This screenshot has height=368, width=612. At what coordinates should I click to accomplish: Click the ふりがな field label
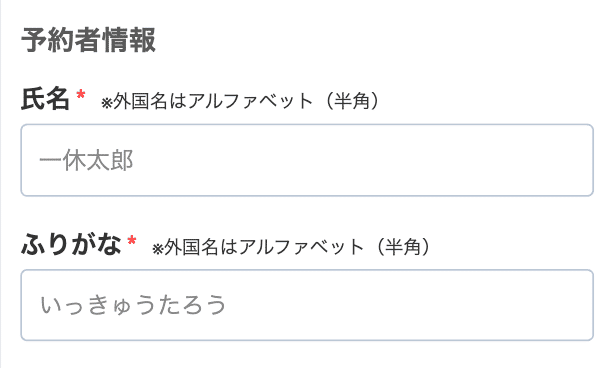point(71,245)
